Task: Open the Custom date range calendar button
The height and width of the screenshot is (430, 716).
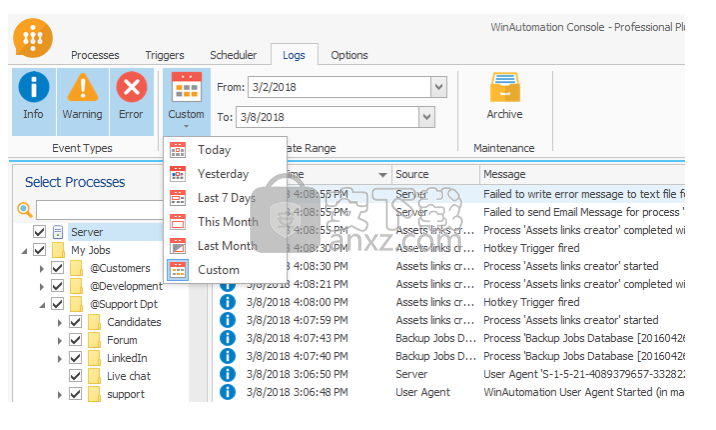Action: point(186,102)
